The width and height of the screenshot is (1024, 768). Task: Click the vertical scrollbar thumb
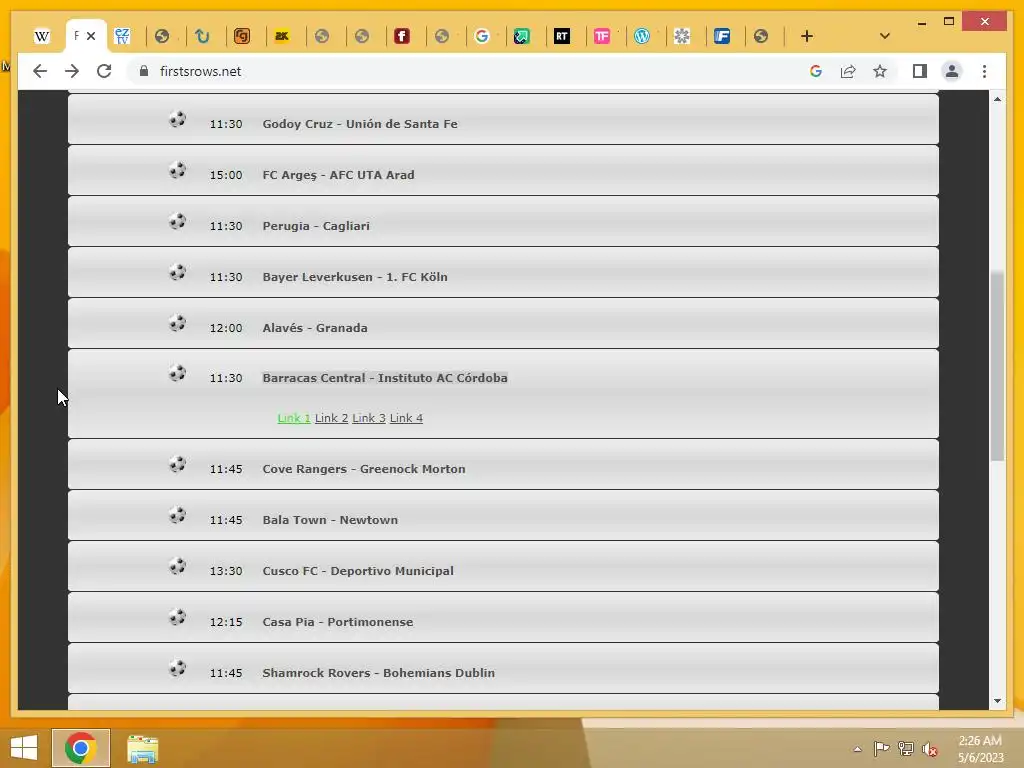(x=997, y=366)
